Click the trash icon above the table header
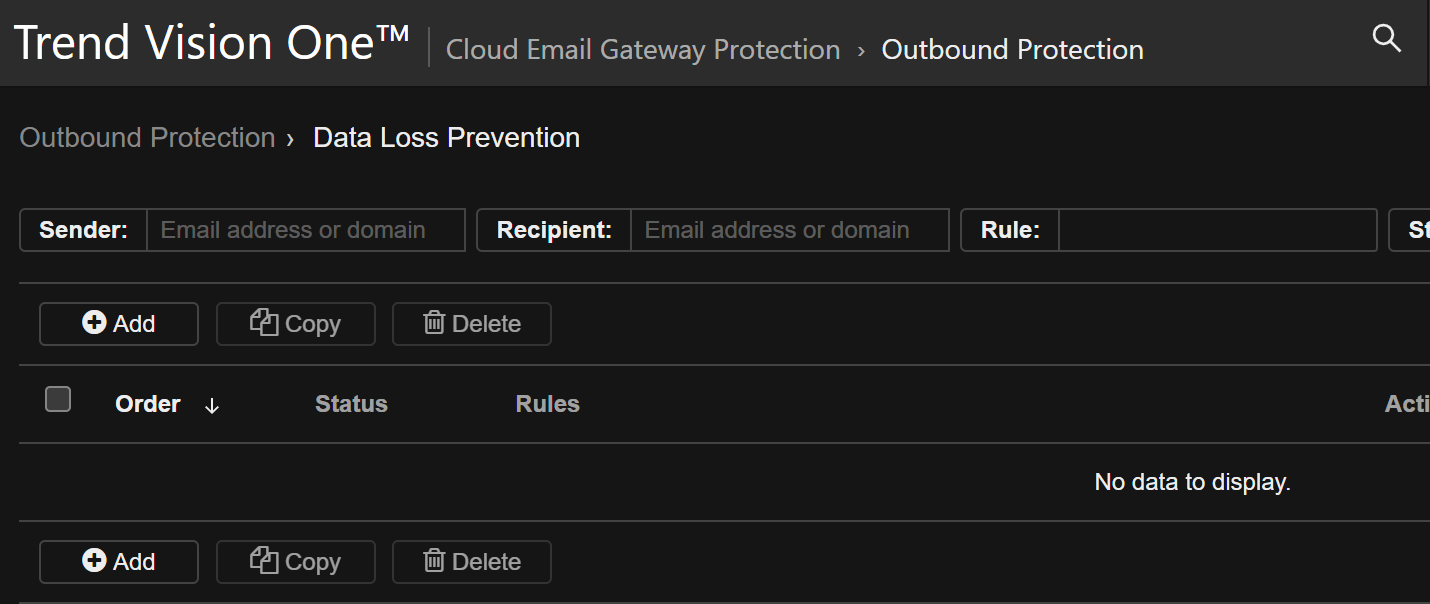 click(434, 323)
